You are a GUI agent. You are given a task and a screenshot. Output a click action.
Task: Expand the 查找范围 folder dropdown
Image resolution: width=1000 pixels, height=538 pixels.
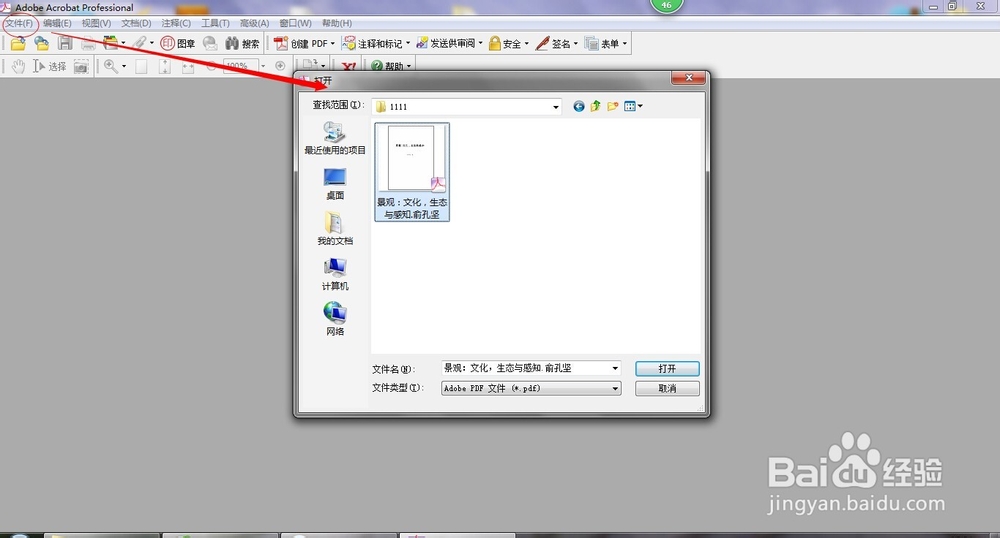[x=556, y=107]
